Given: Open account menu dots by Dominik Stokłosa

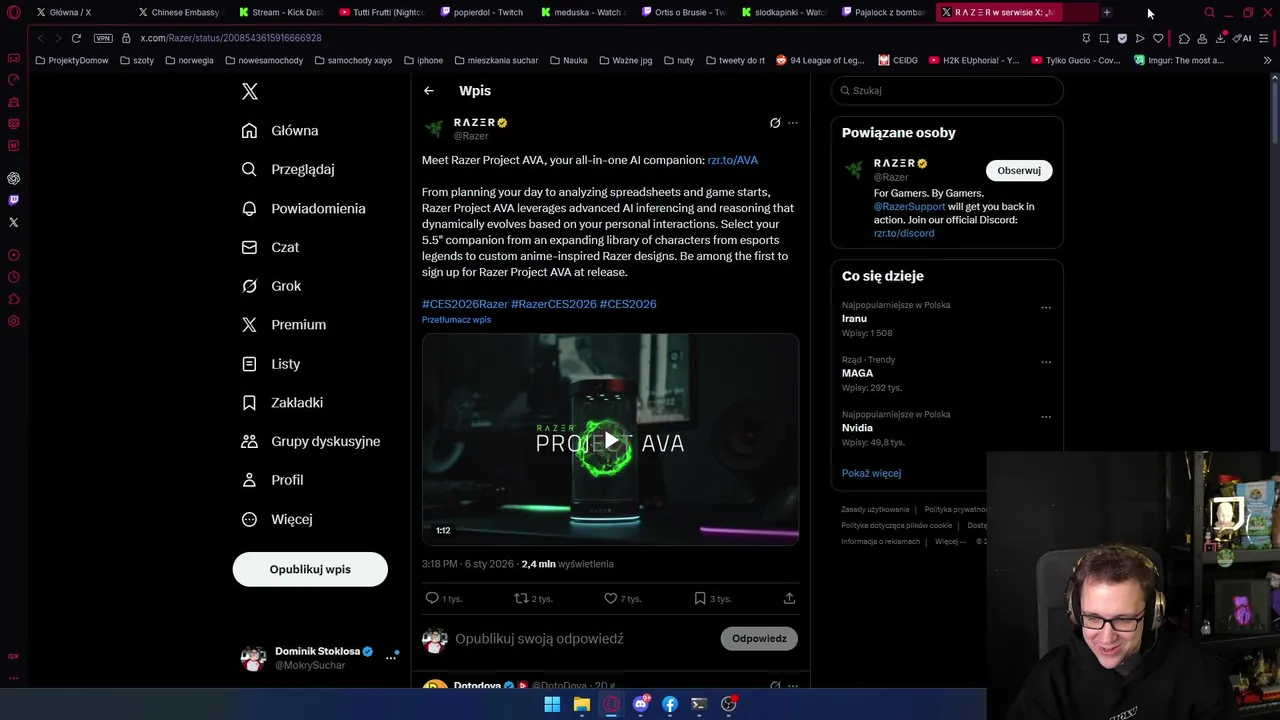Looking at the screenshot, I should pos(391,658).
